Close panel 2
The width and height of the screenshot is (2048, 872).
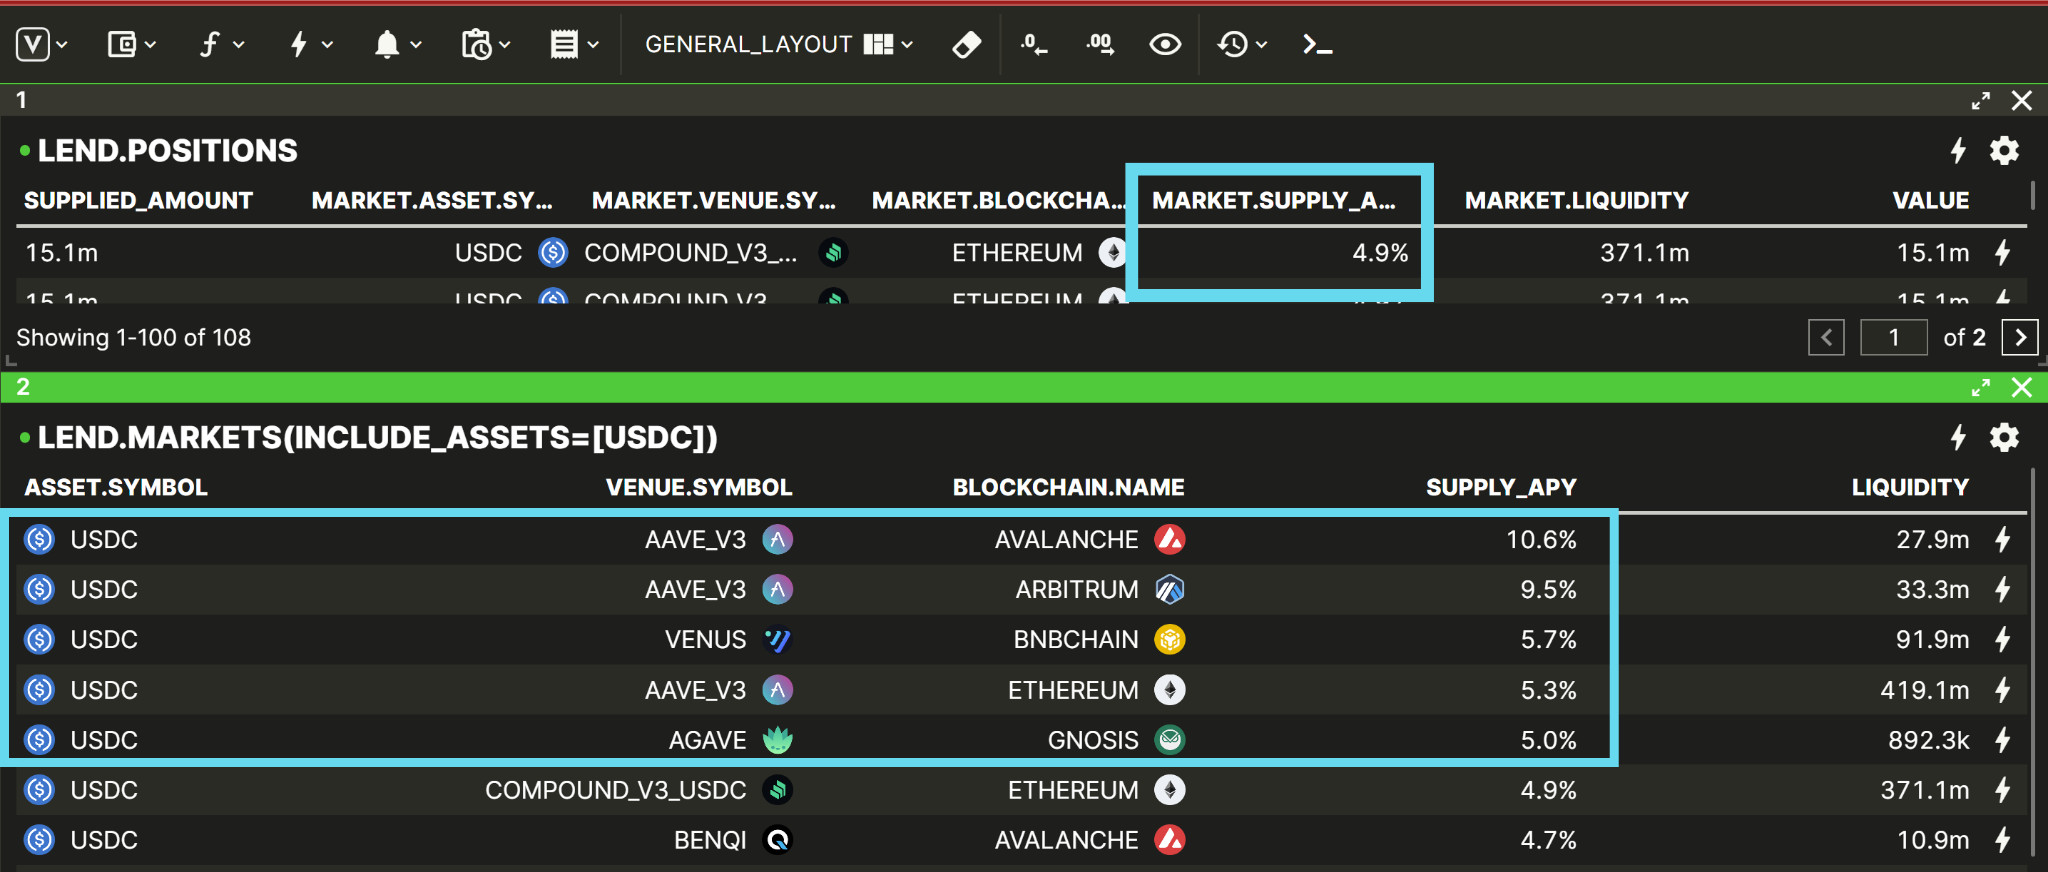(2022, 388)
